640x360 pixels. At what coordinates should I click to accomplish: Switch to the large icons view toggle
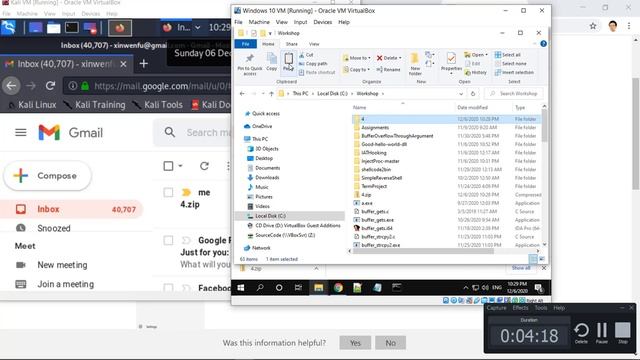[542, 259]
